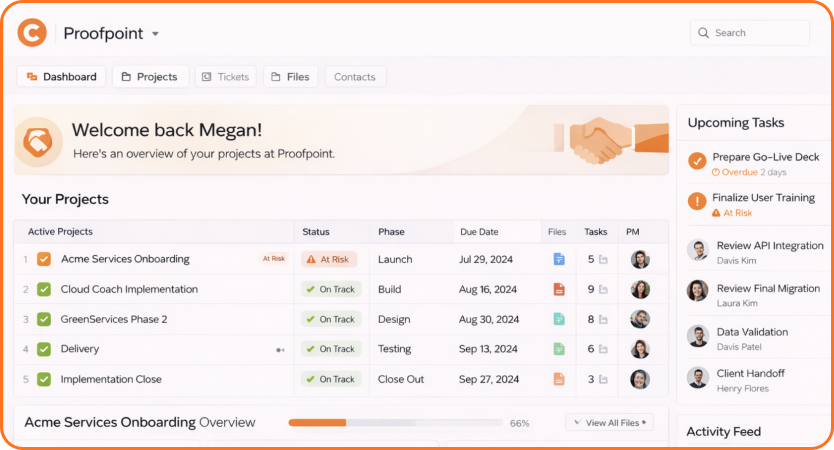Image resolution: width=834 pixels, height=450 pixels.
Task: Expand the Proofpoint account dropdown
Action: pyautogui.click(x=155, y=34)
